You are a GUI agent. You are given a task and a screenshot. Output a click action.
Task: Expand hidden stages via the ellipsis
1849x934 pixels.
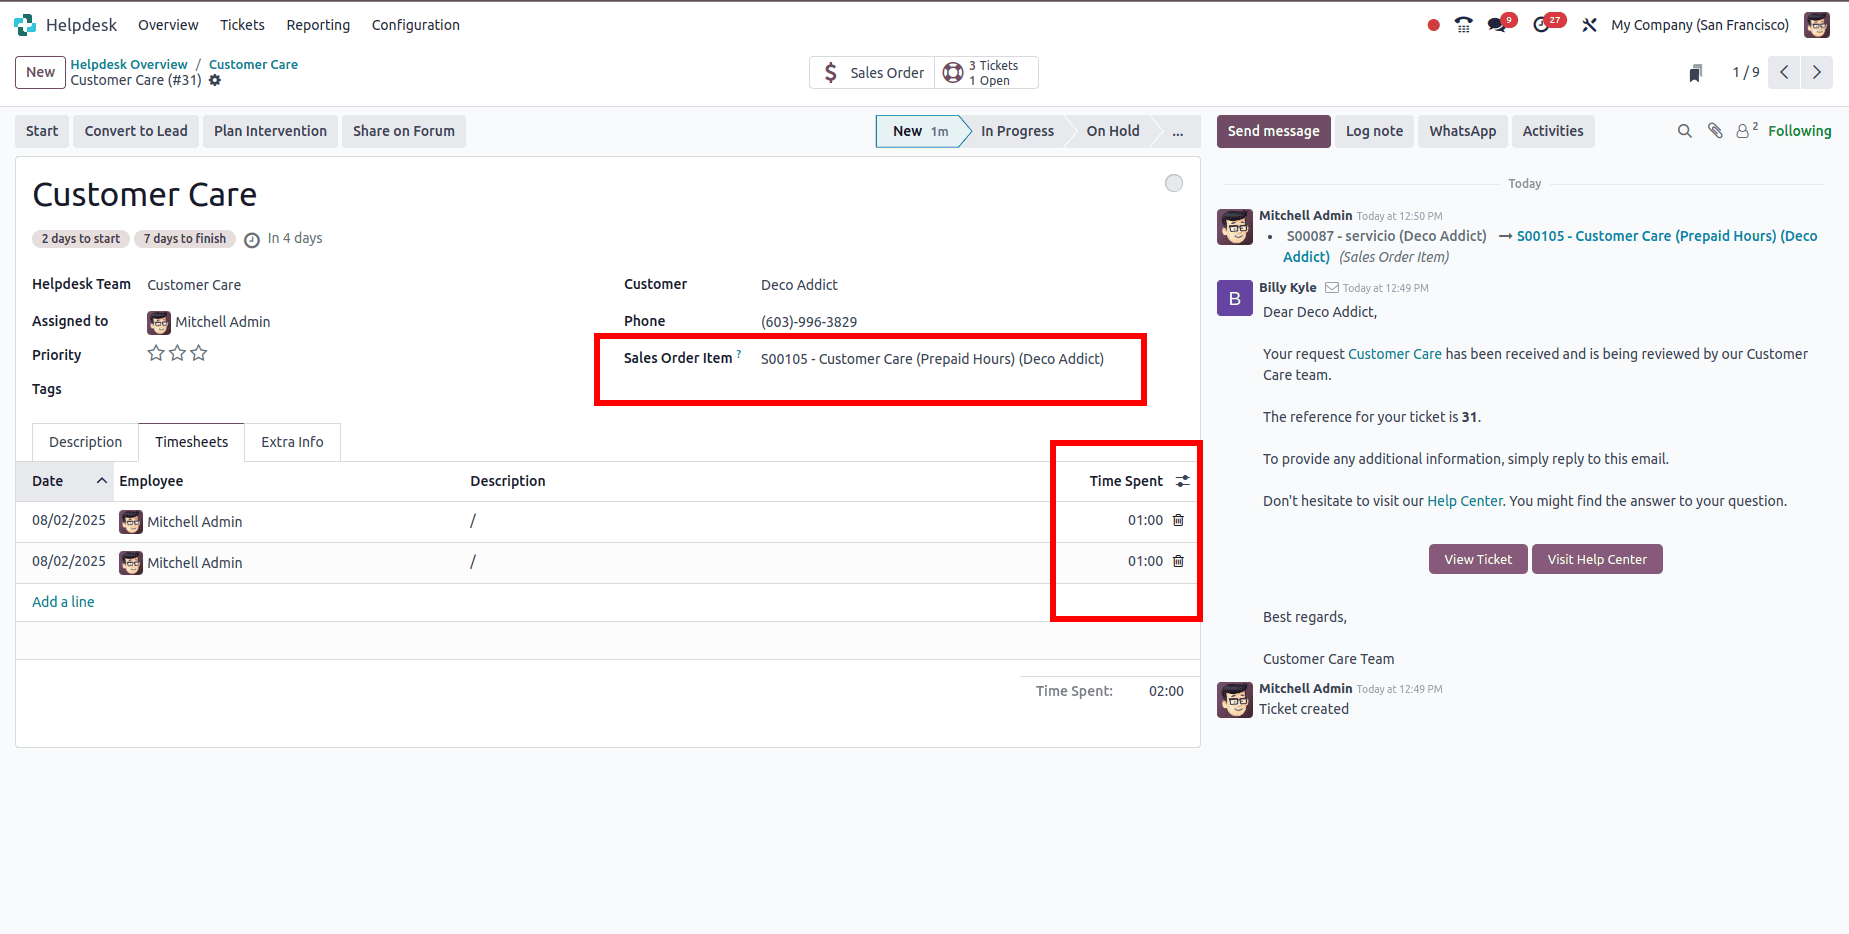point(1178,131)
